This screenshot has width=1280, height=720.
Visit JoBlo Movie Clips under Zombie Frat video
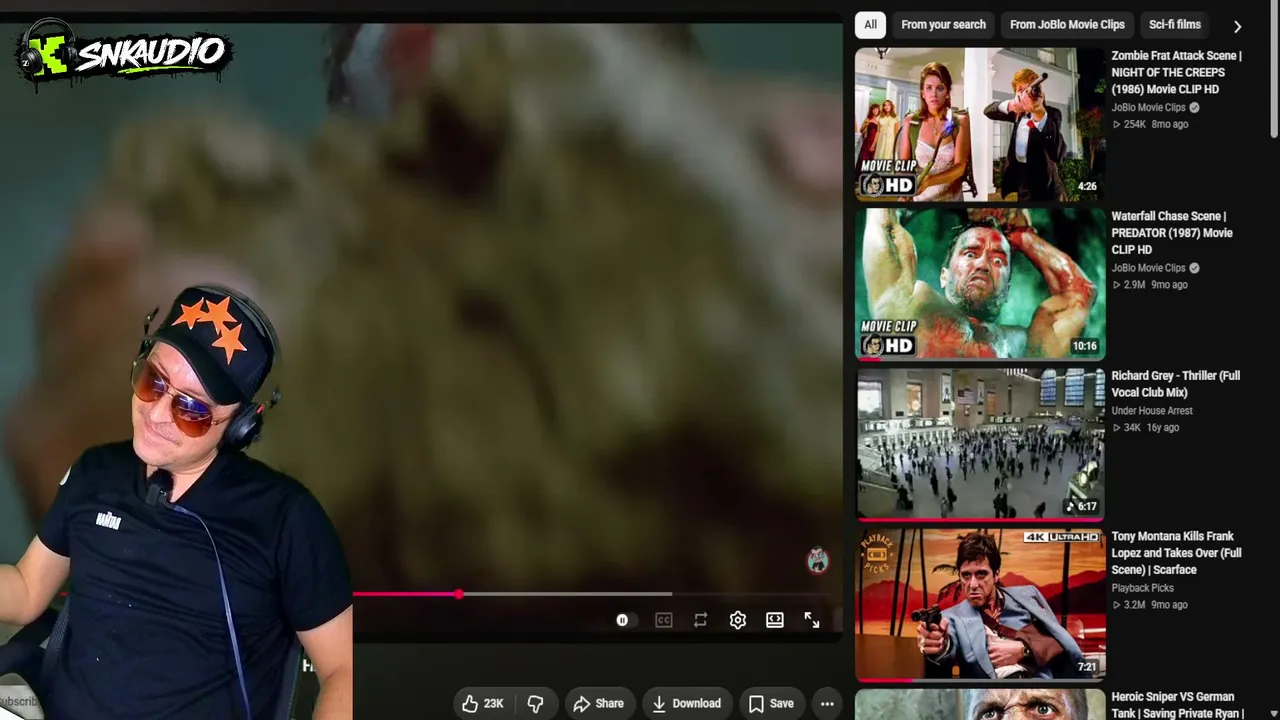coord(1148,107)
